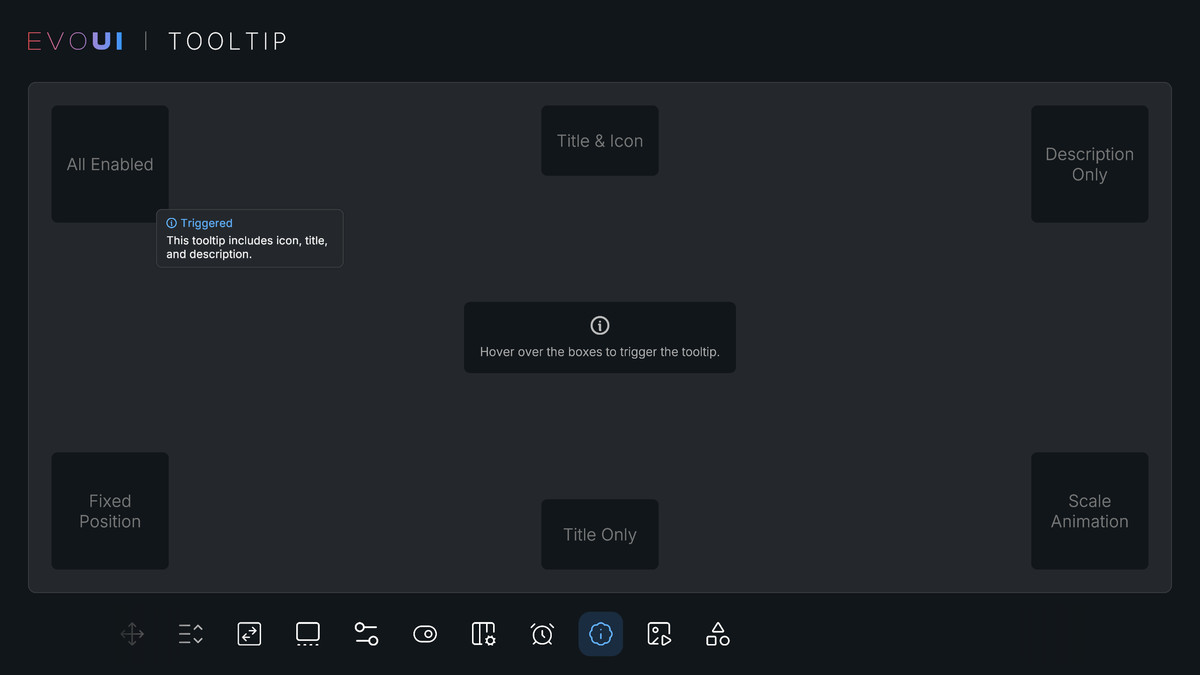Select the toggle switch icon in bottom bar
1200x675 pixels.
(425, 634)
